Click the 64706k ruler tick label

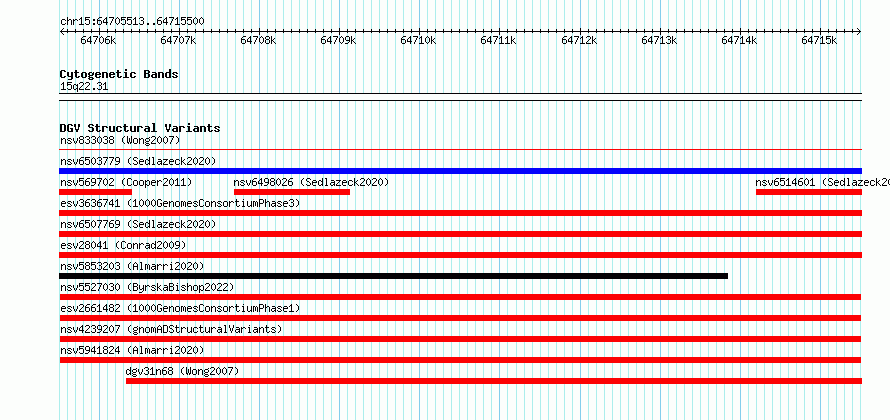[x=98, y=41]
